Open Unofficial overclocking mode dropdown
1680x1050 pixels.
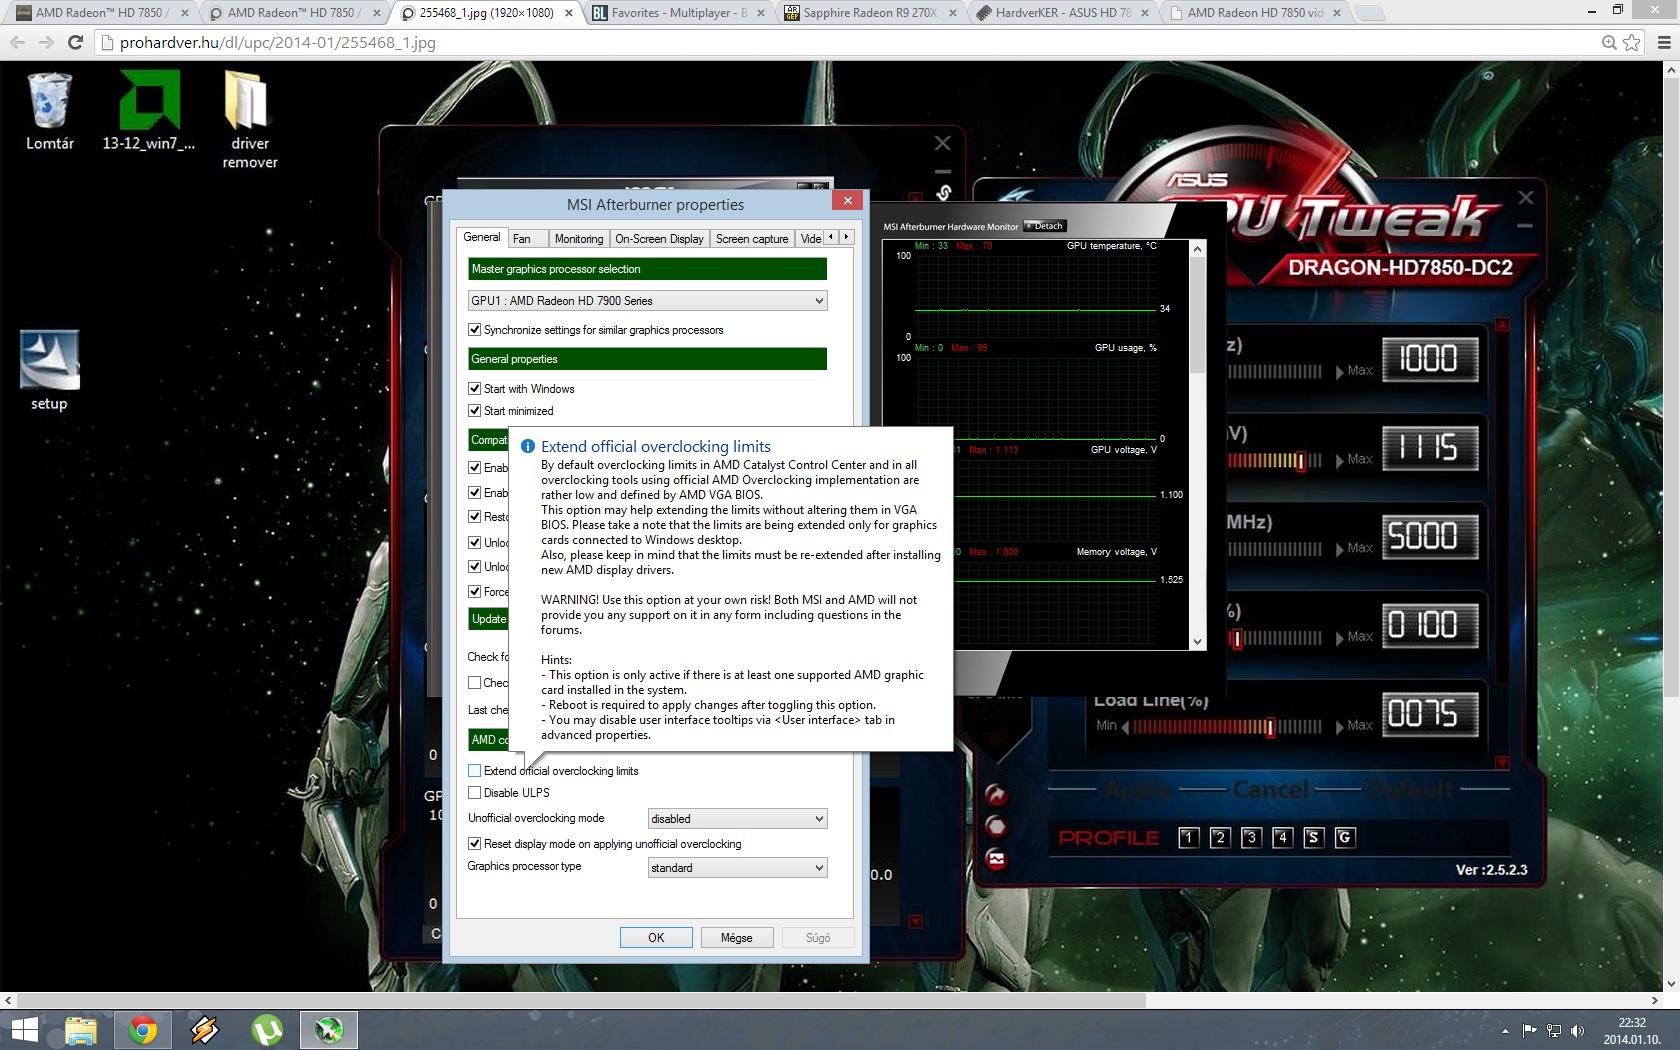[737, 819]
